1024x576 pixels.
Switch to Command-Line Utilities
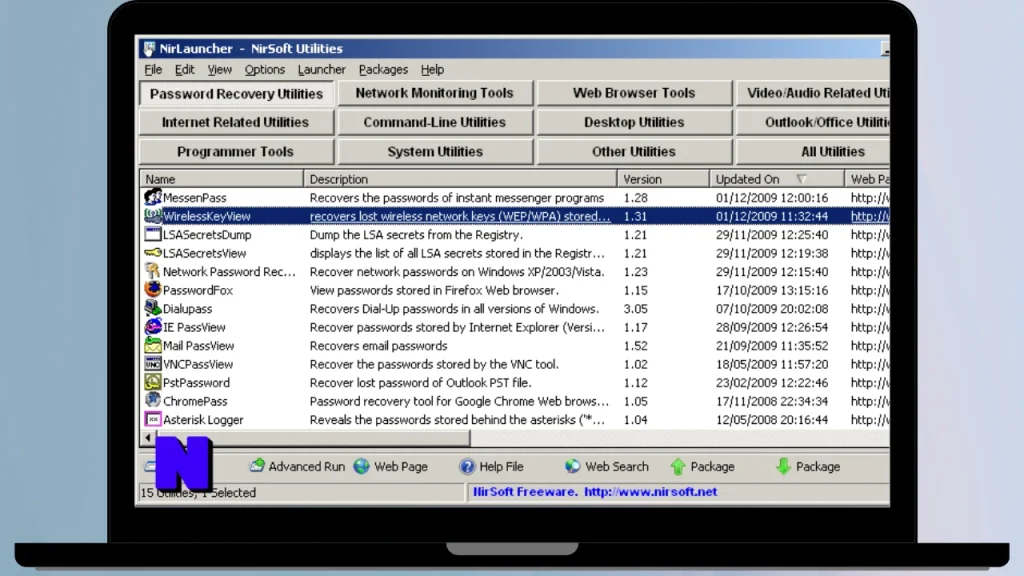click(x=435, y=122)
